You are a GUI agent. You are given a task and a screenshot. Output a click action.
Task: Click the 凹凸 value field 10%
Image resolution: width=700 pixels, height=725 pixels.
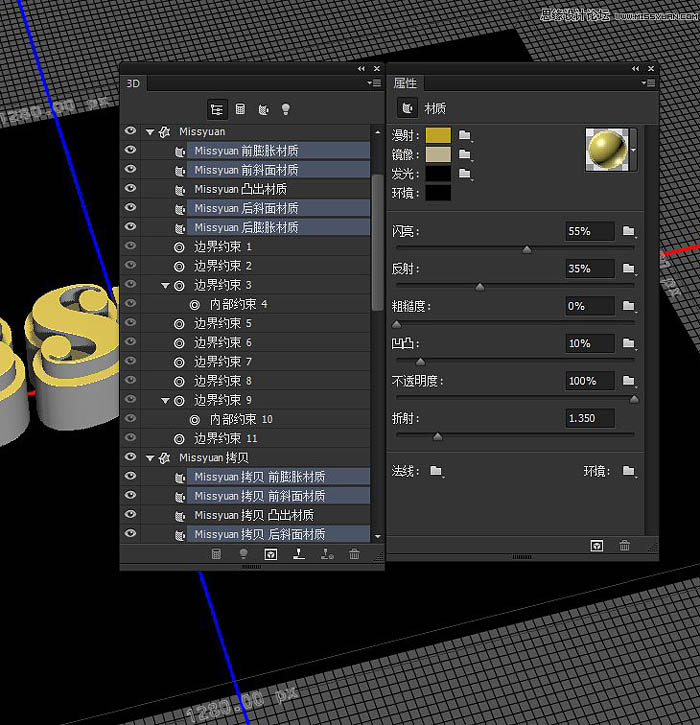point(590,343)
